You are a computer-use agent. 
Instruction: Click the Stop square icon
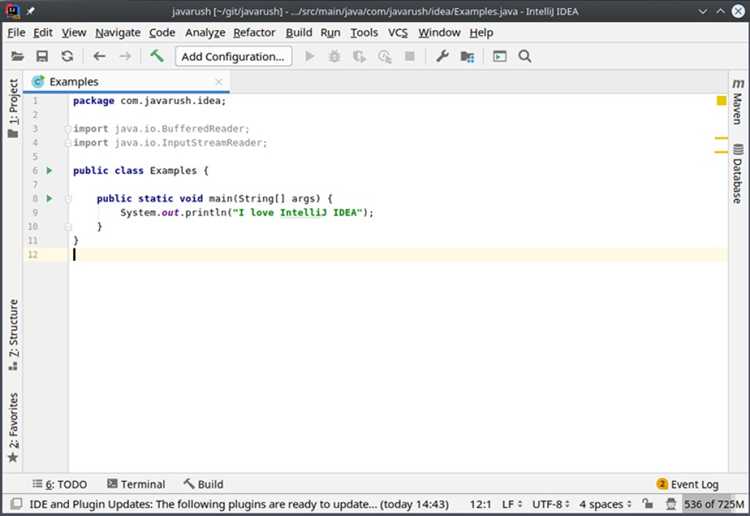point(410,56)
